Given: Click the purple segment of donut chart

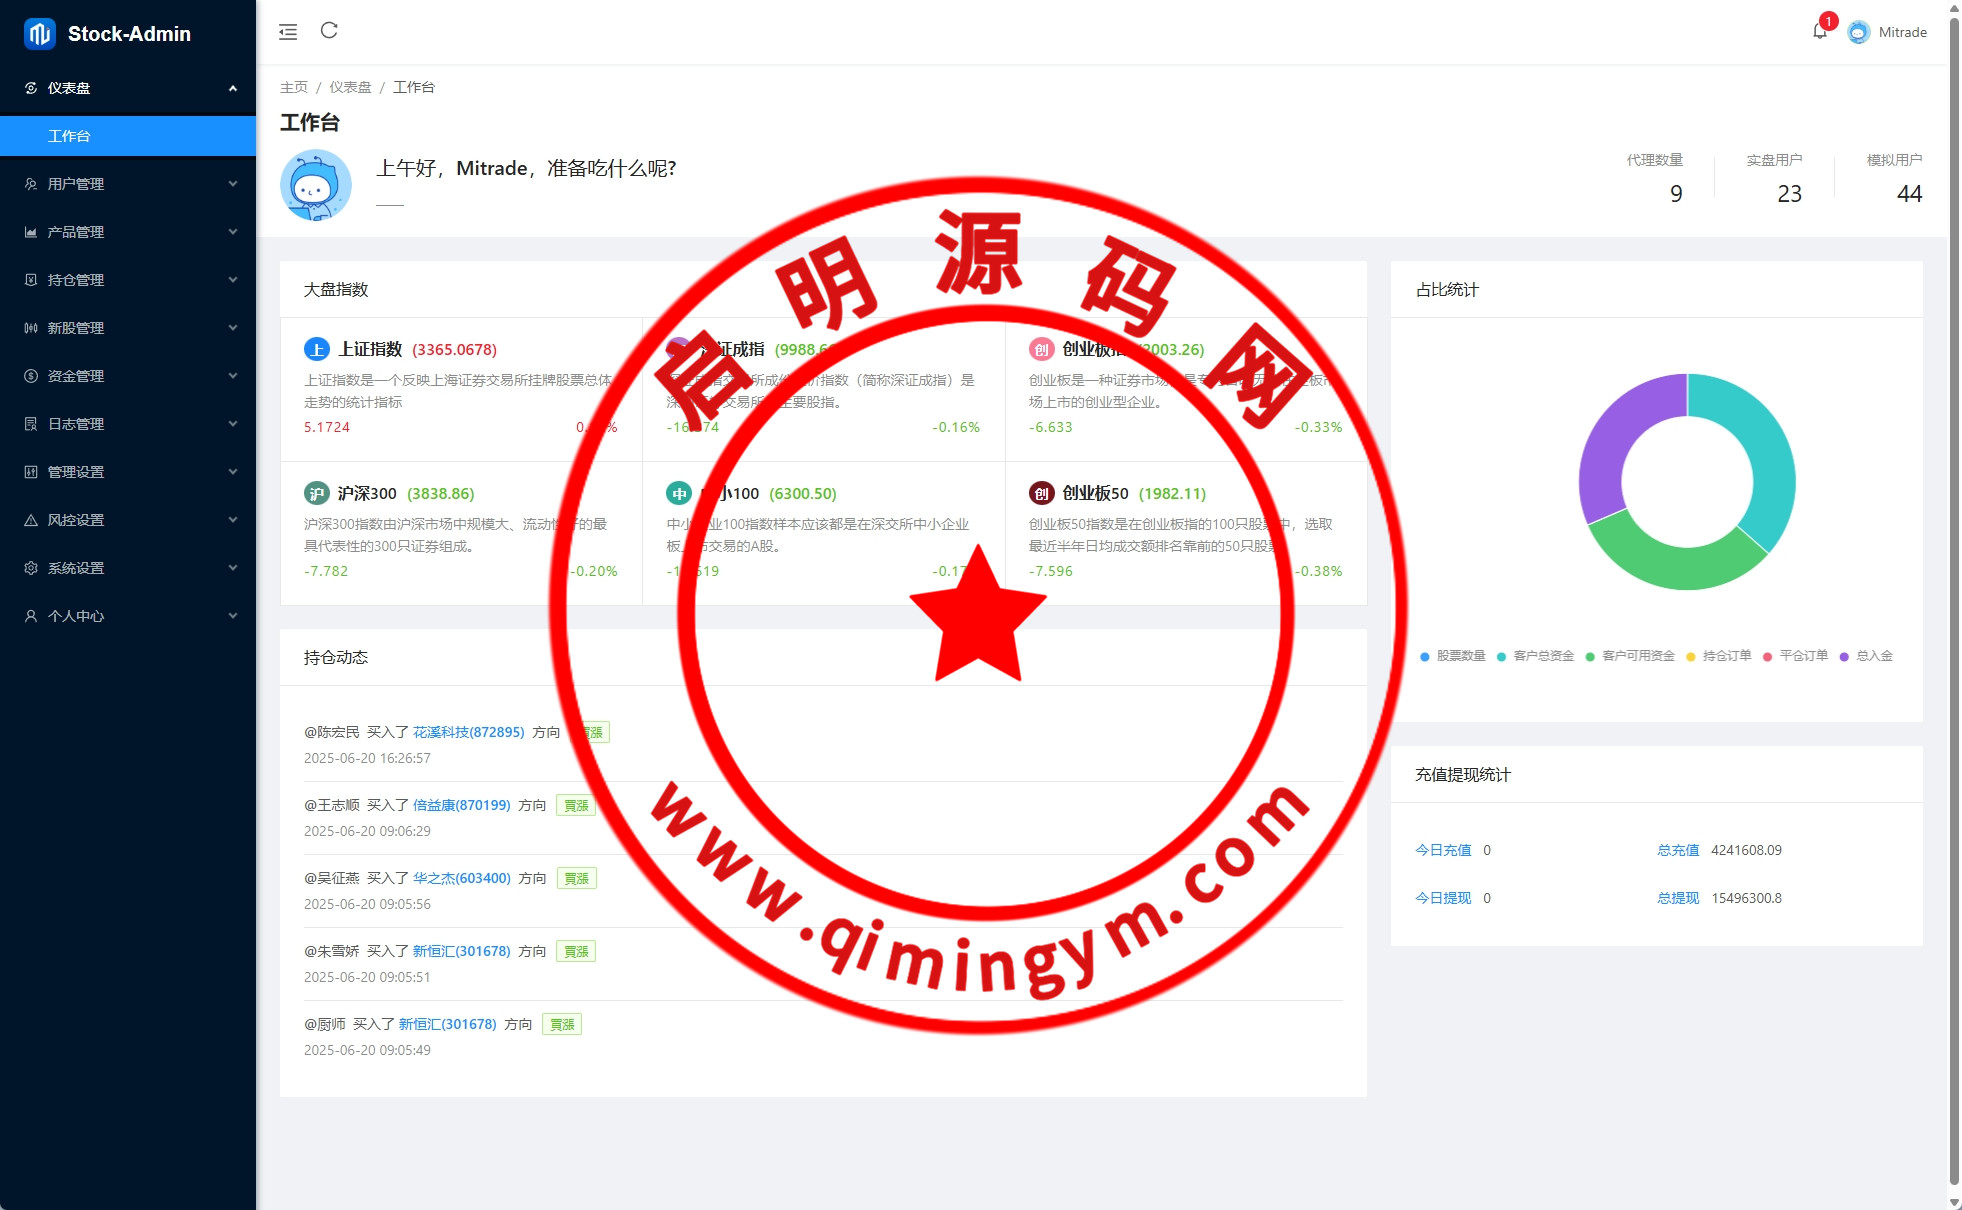Looking at the screenshot, I should pos(1613,435).
